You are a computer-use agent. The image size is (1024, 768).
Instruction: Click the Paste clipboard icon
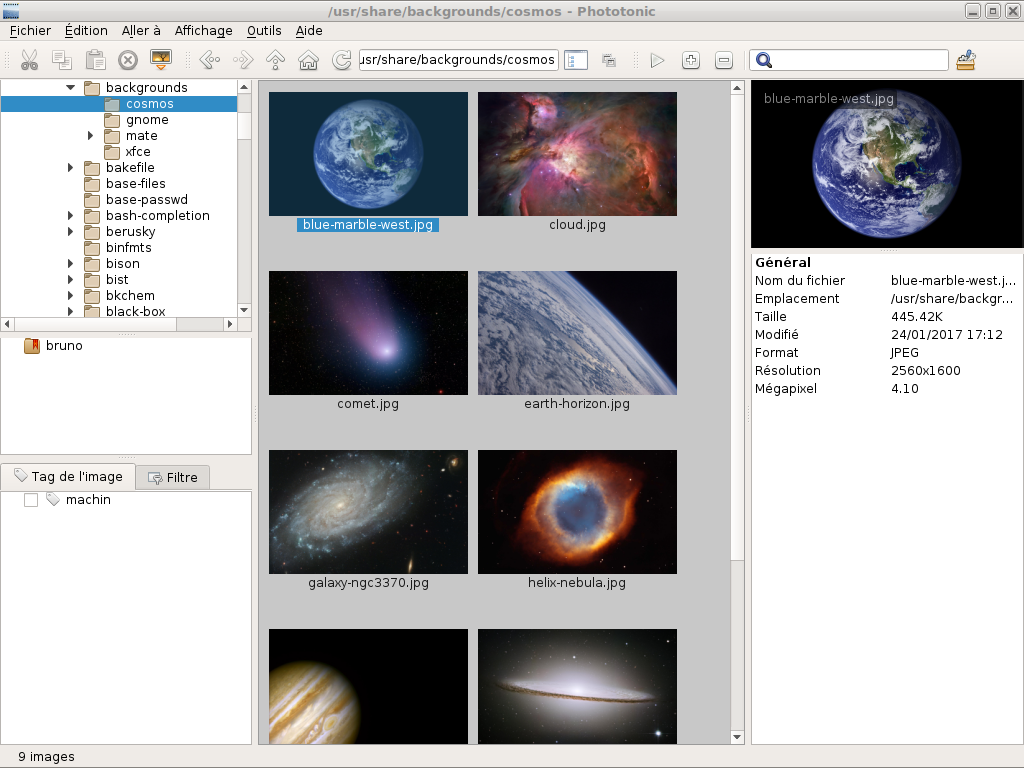[95, 60]
